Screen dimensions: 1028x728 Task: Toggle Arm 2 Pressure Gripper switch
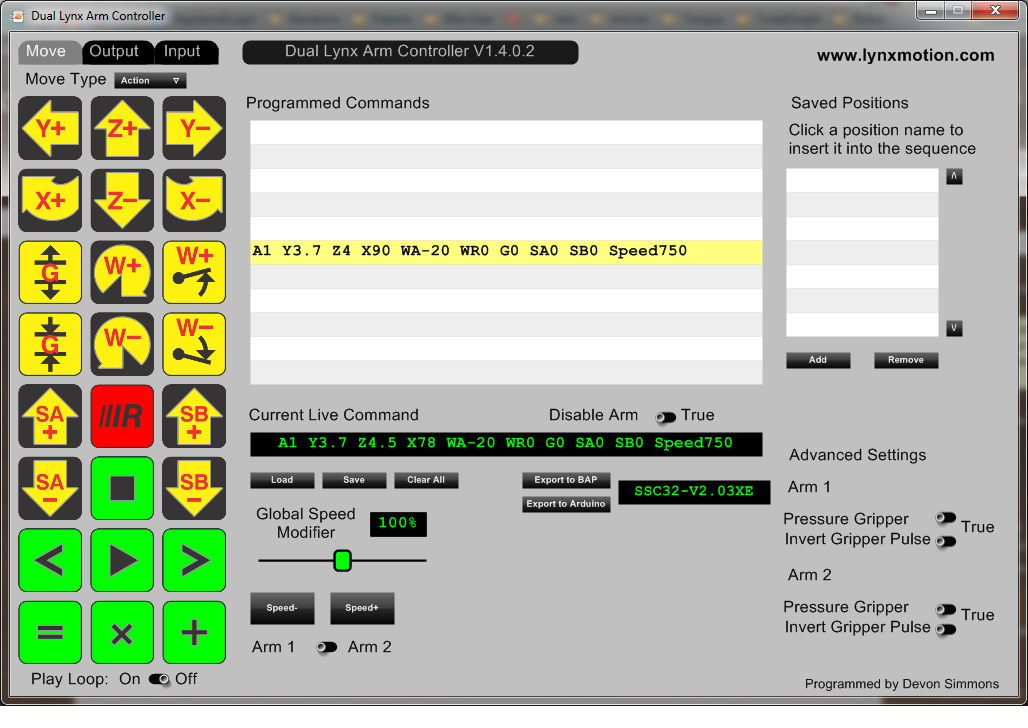click(x=945, y=609)
